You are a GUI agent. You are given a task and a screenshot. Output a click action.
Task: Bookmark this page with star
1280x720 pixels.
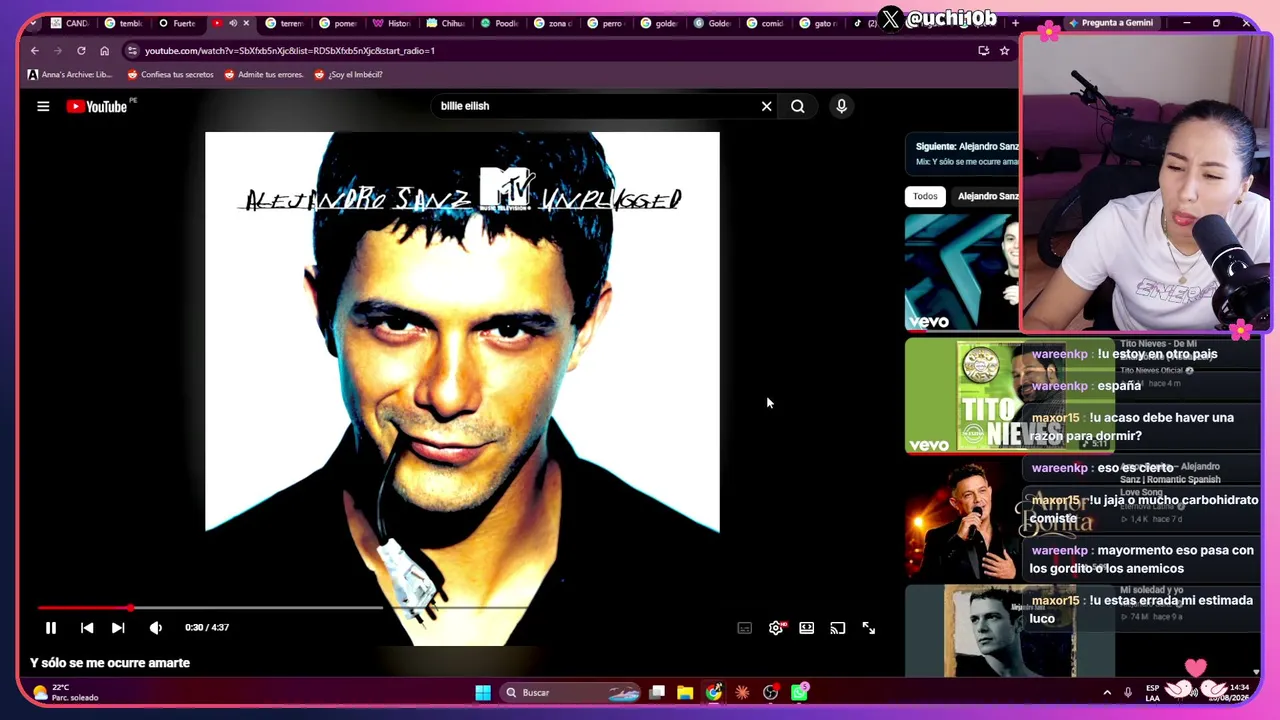click(1004, 50)
